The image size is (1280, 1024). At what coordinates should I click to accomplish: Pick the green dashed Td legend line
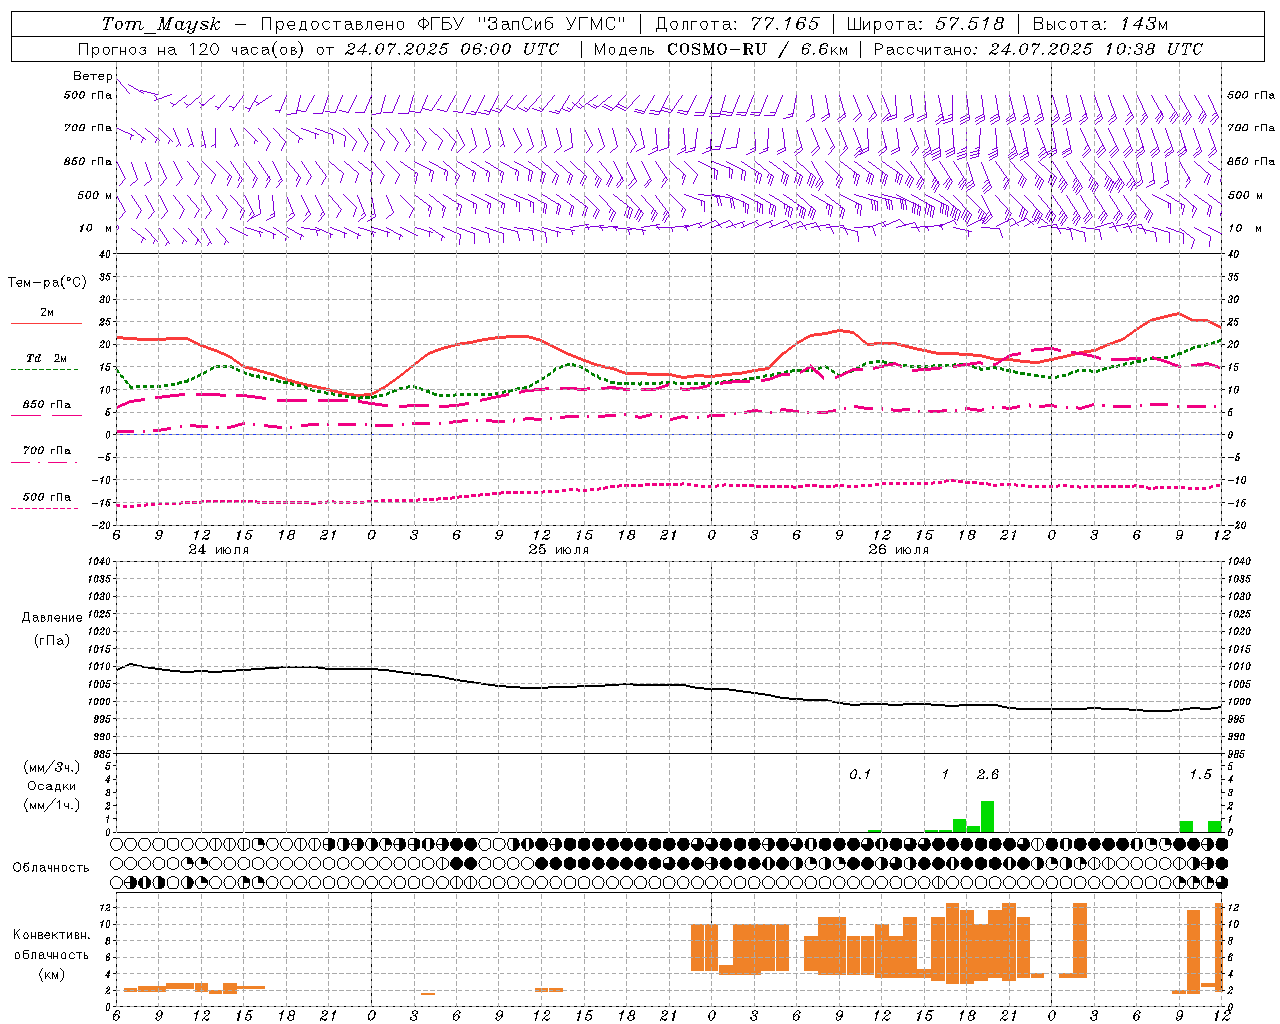point(44,369)
